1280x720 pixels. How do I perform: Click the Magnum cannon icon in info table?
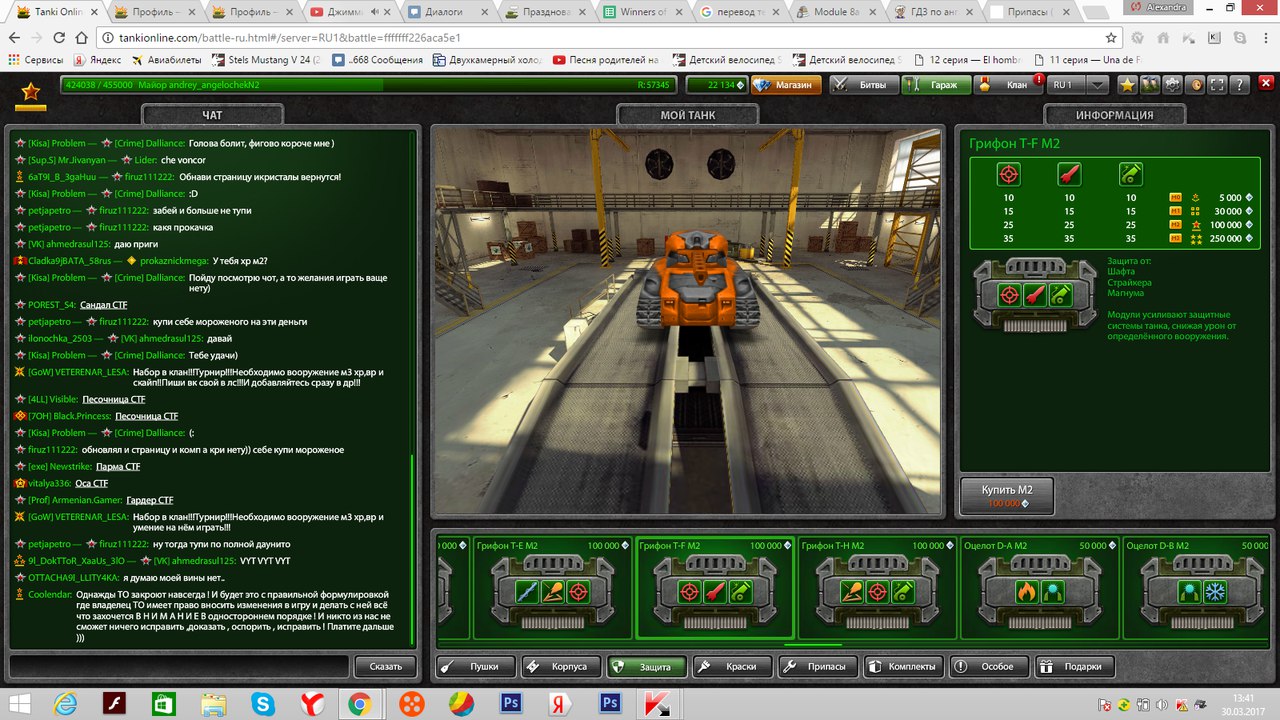tap(1131, 174)
